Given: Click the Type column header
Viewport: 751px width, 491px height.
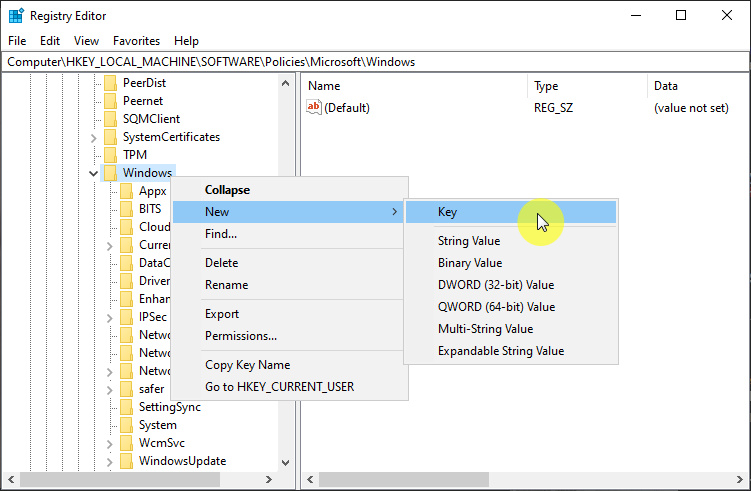Looking at the screenshot, I should point(546,86).
